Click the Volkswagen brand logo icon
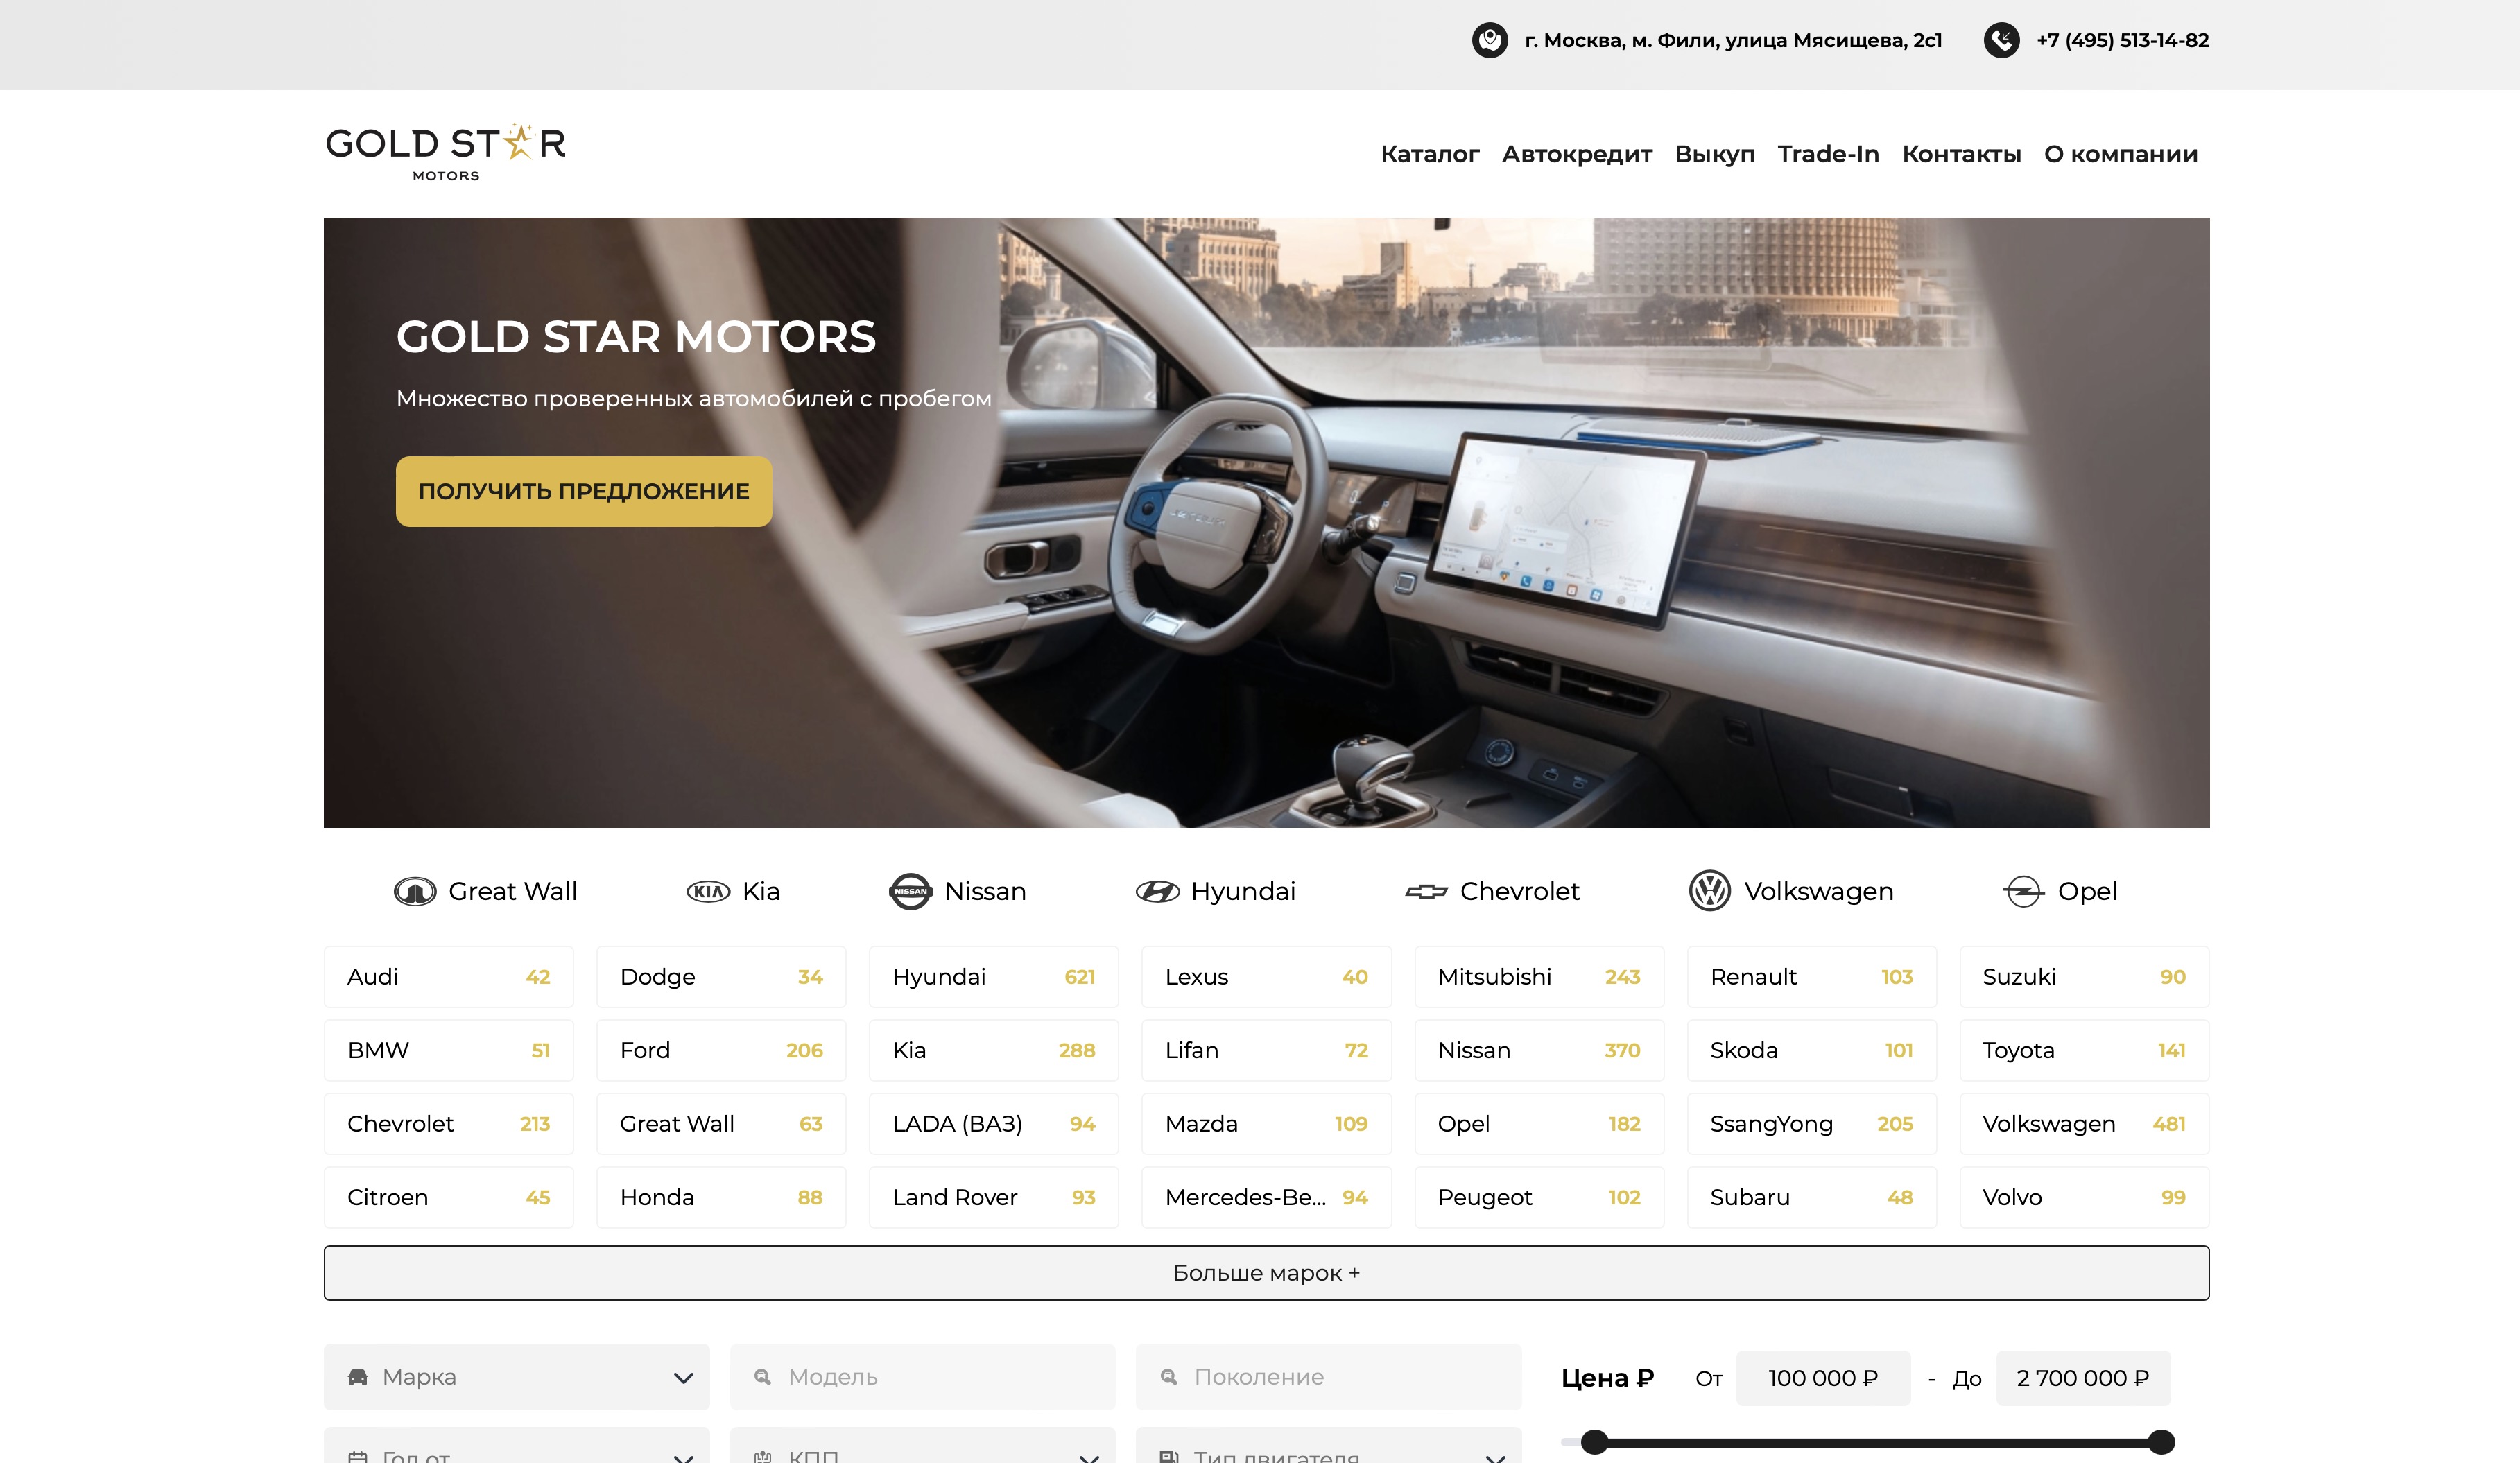The image size is (2520, 1463). click(x=1710, y=890)
